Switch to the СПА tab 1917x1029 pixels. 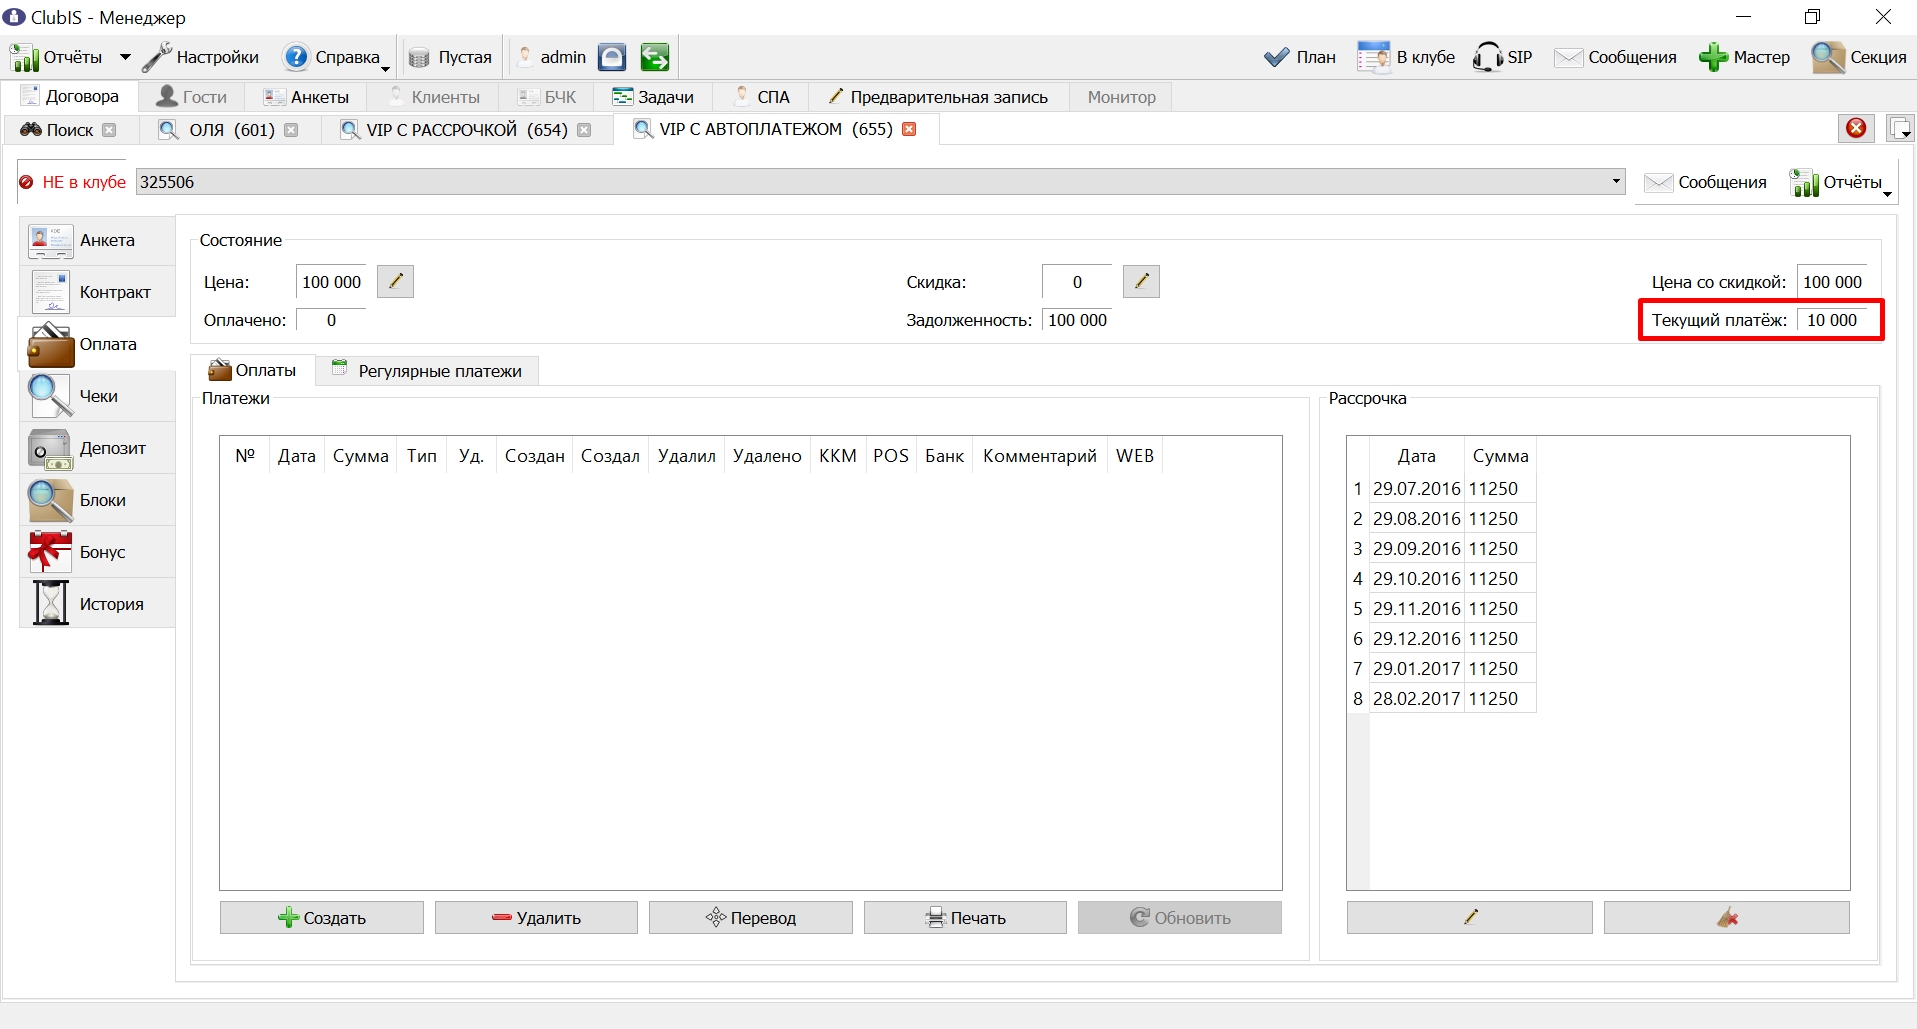click(x=762, y=97)
